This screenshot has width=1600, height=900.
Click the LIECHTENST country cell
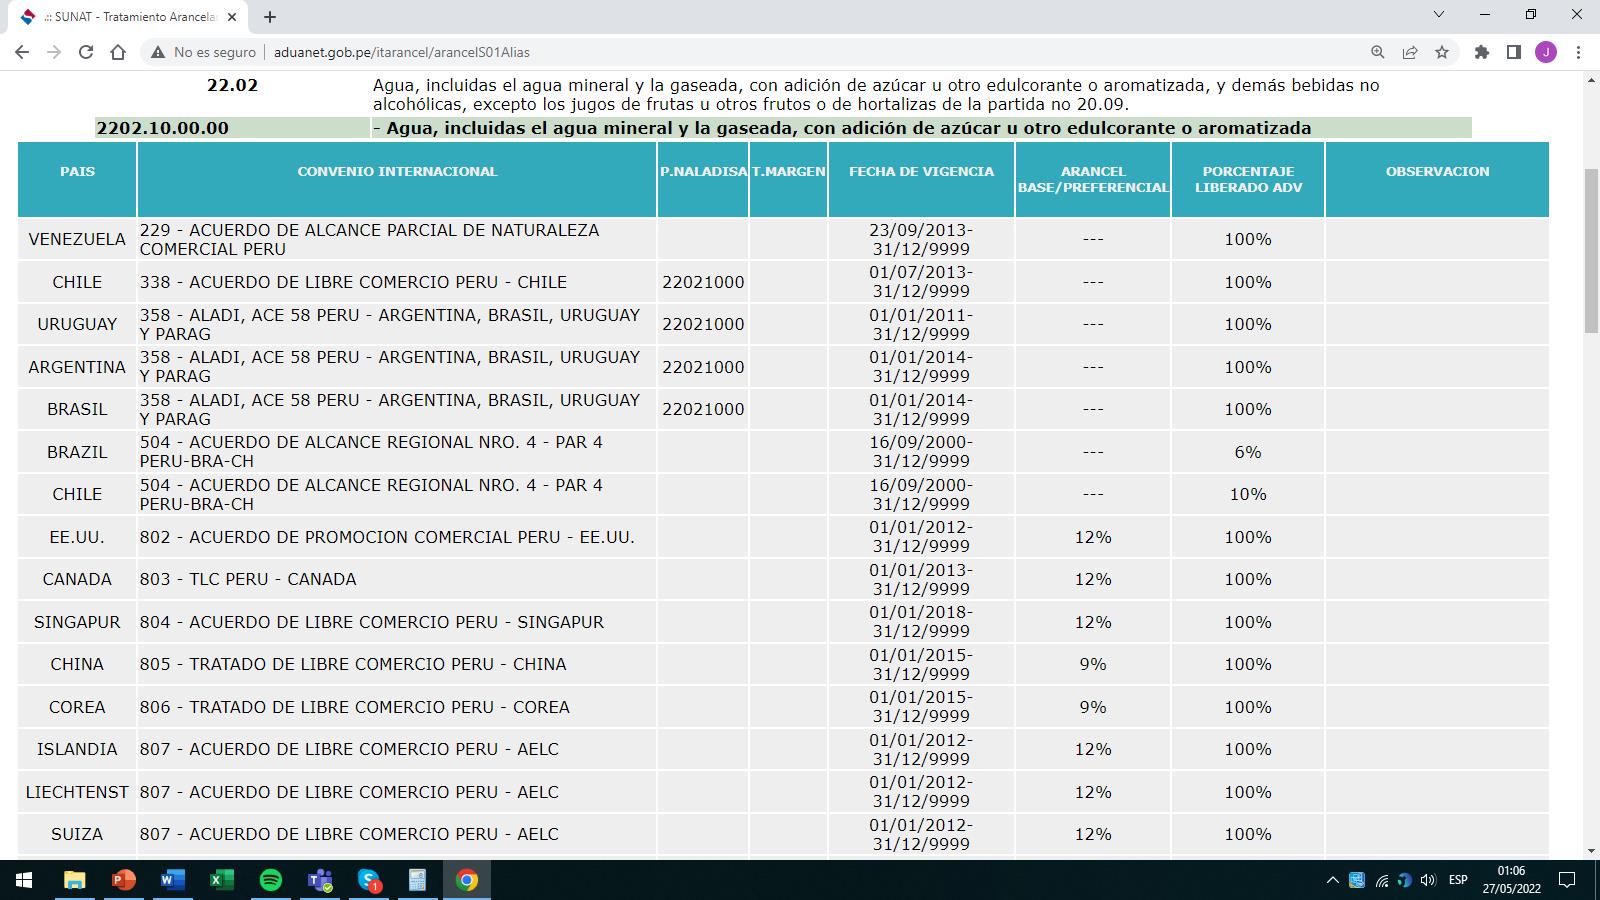coord(77,792)
